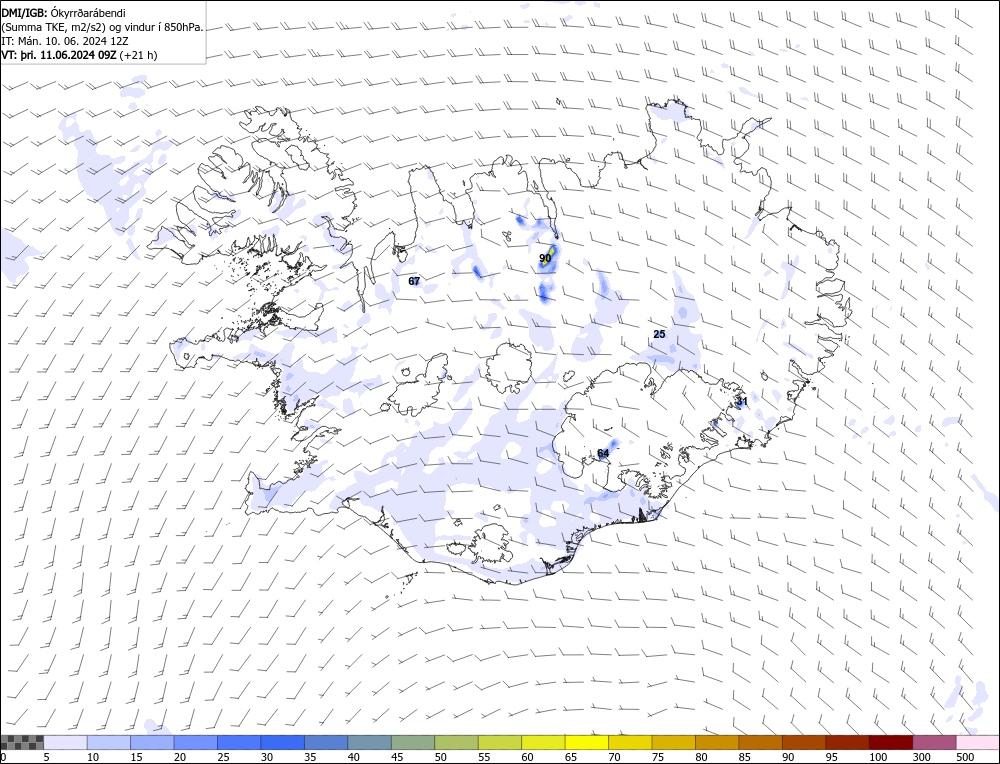Image resolution: width=1000 pixels, height=764 pixels.
Task: Select the 85–90 burnt orange legend swatch
Action: click(760, 742)
